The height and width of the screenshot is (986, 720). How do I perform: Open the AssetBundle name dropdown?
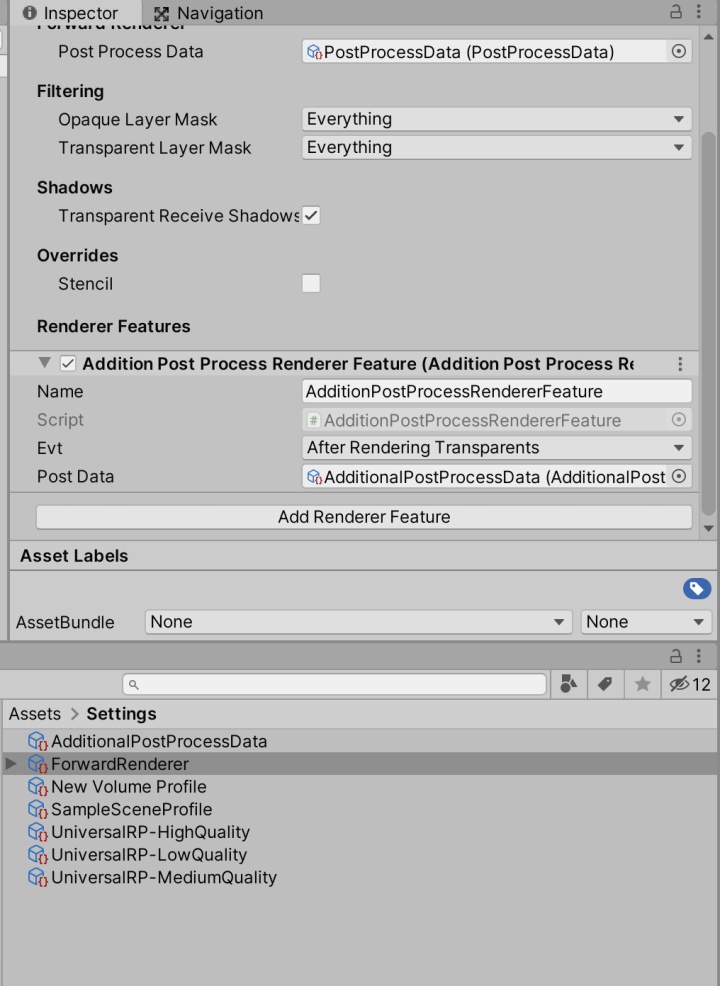[x=358, y=622]
